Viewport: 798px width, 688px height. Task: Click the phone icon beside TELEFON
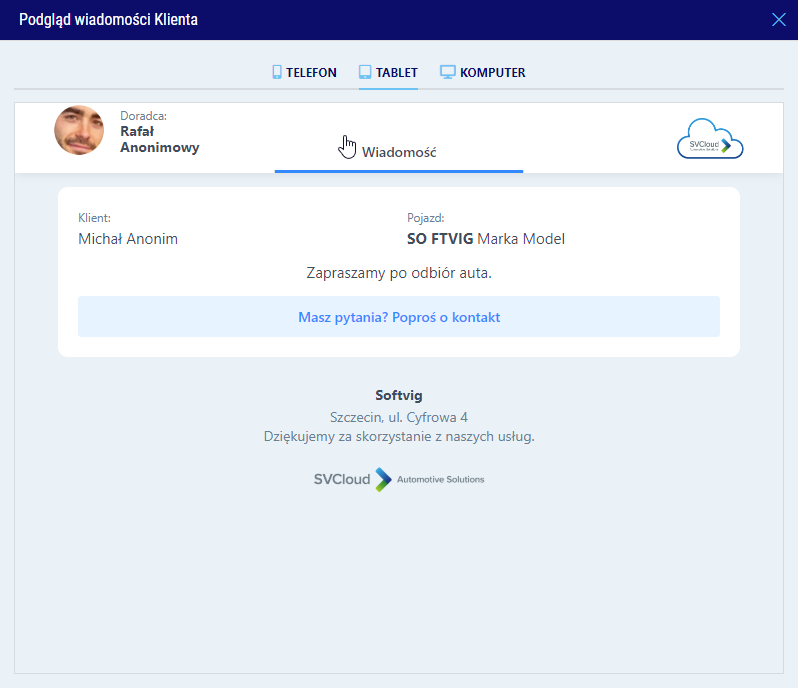[x=277, y=73]
